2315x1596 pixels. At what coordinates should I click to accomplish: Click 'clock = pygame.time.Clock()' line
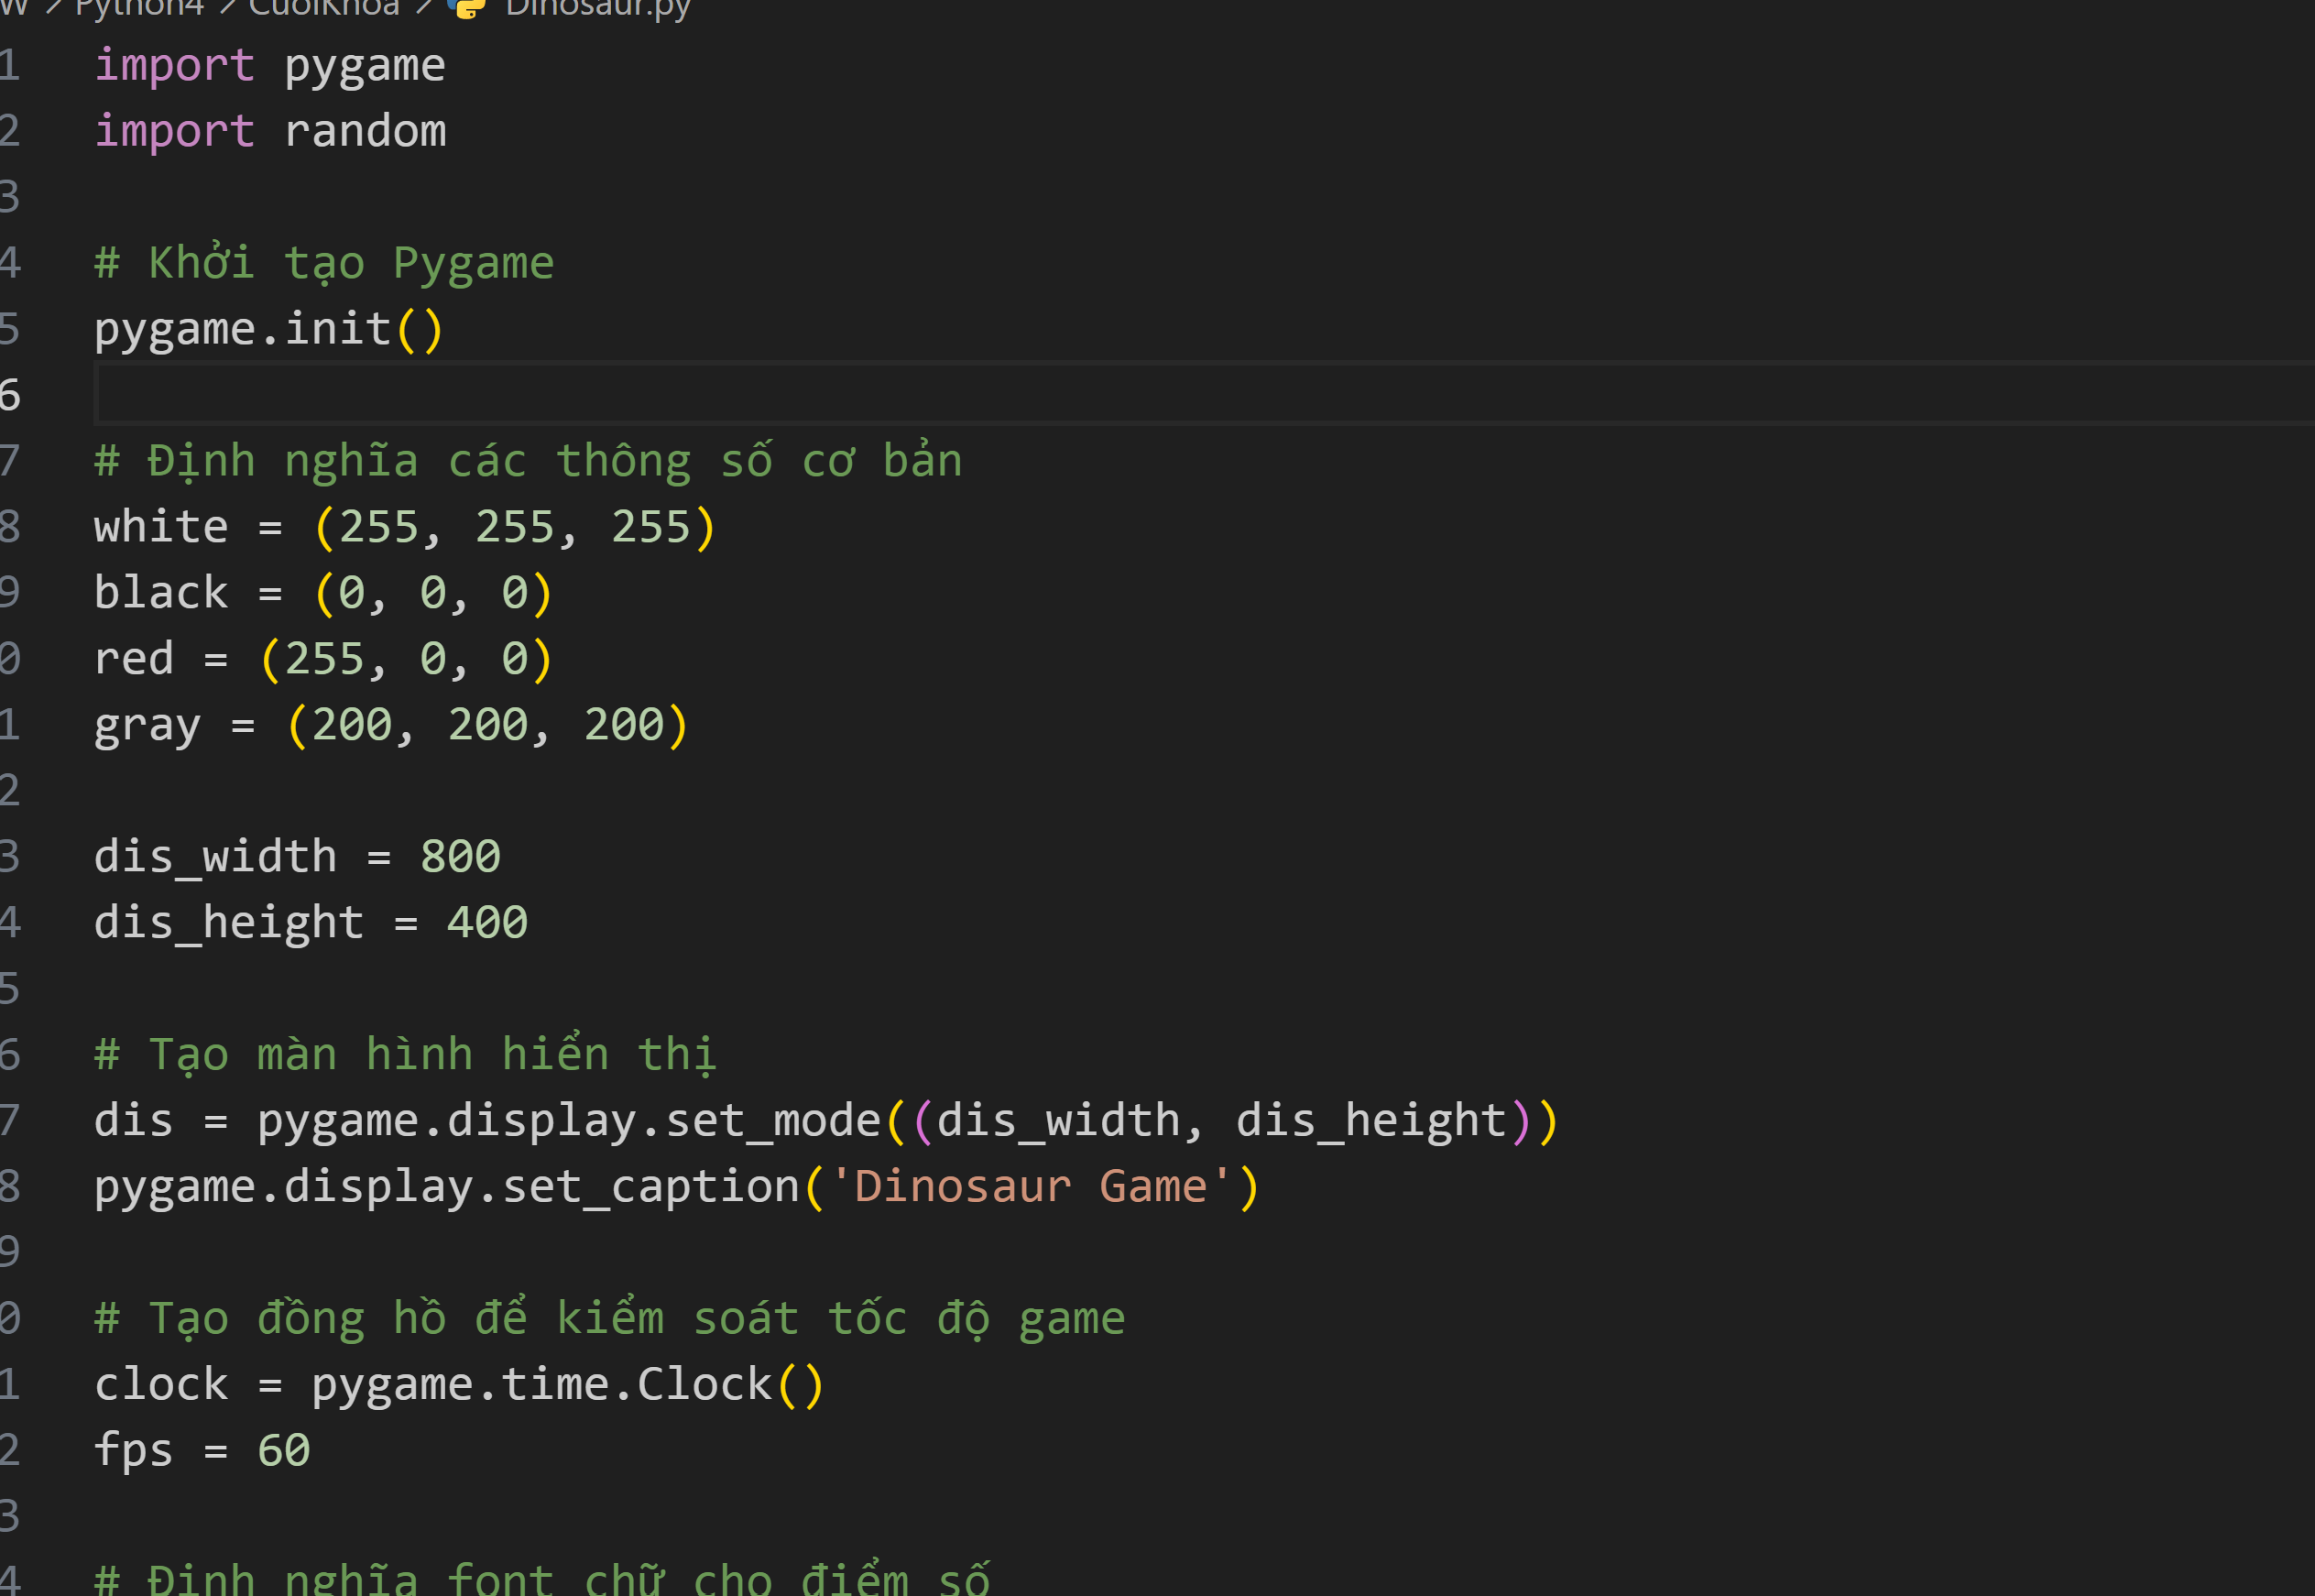tap(459, 1385)
